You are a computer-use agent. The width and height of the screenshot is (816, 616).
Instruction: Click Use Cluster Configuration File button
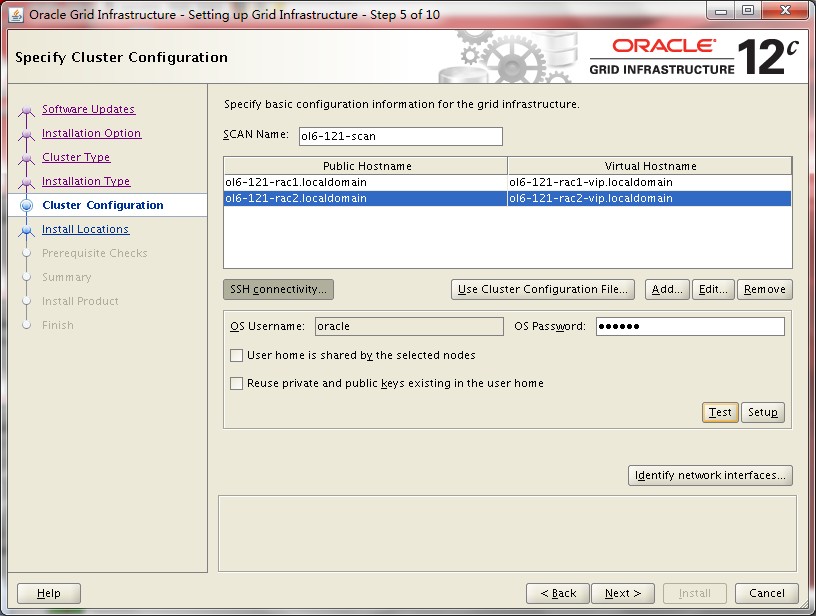coord(543,289)
